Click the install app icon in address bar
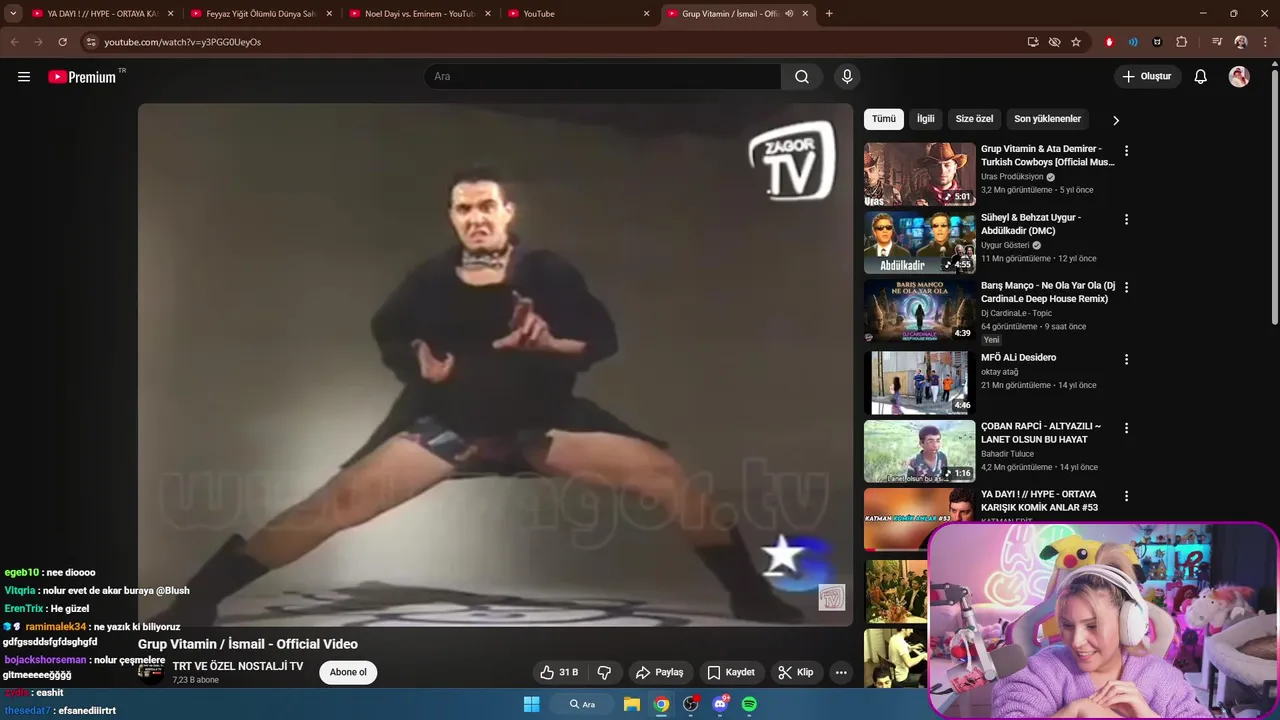 point(1033,42)
